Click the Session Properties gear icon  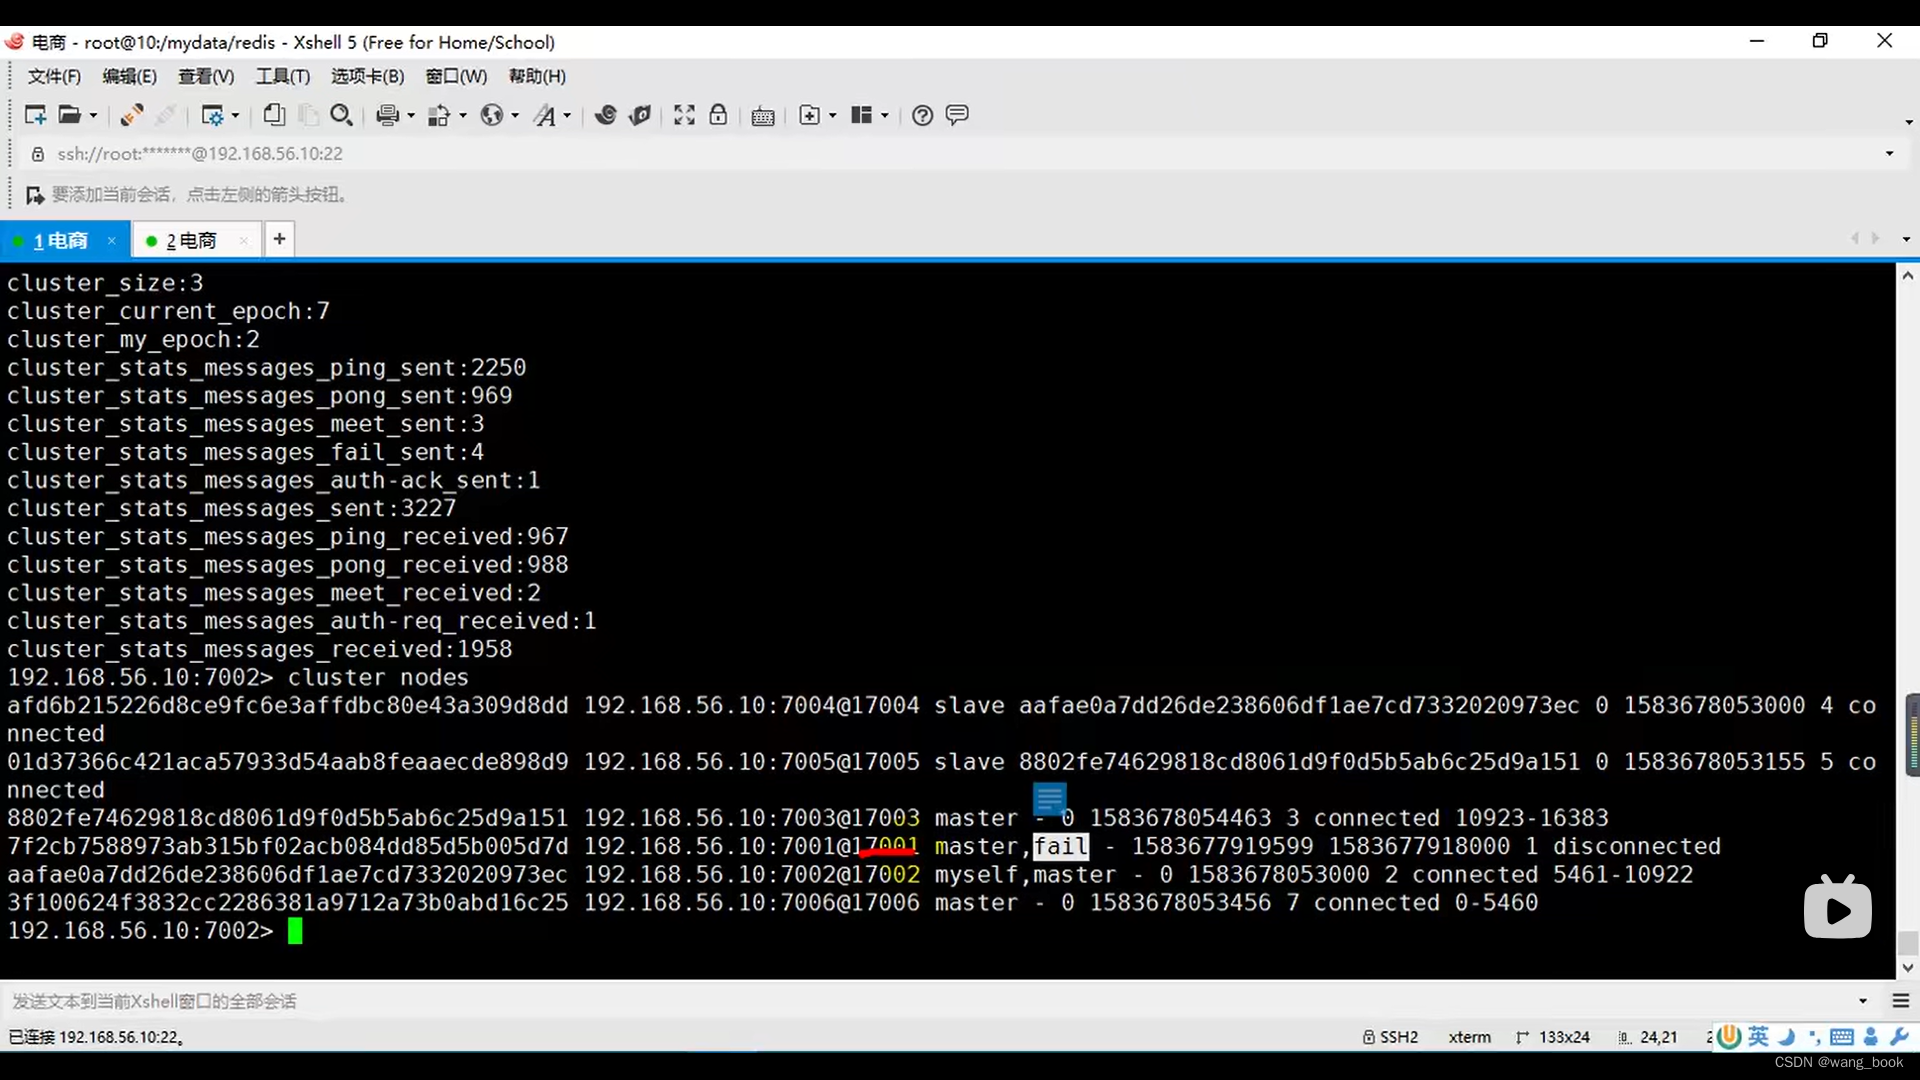[x=212, y=115]
